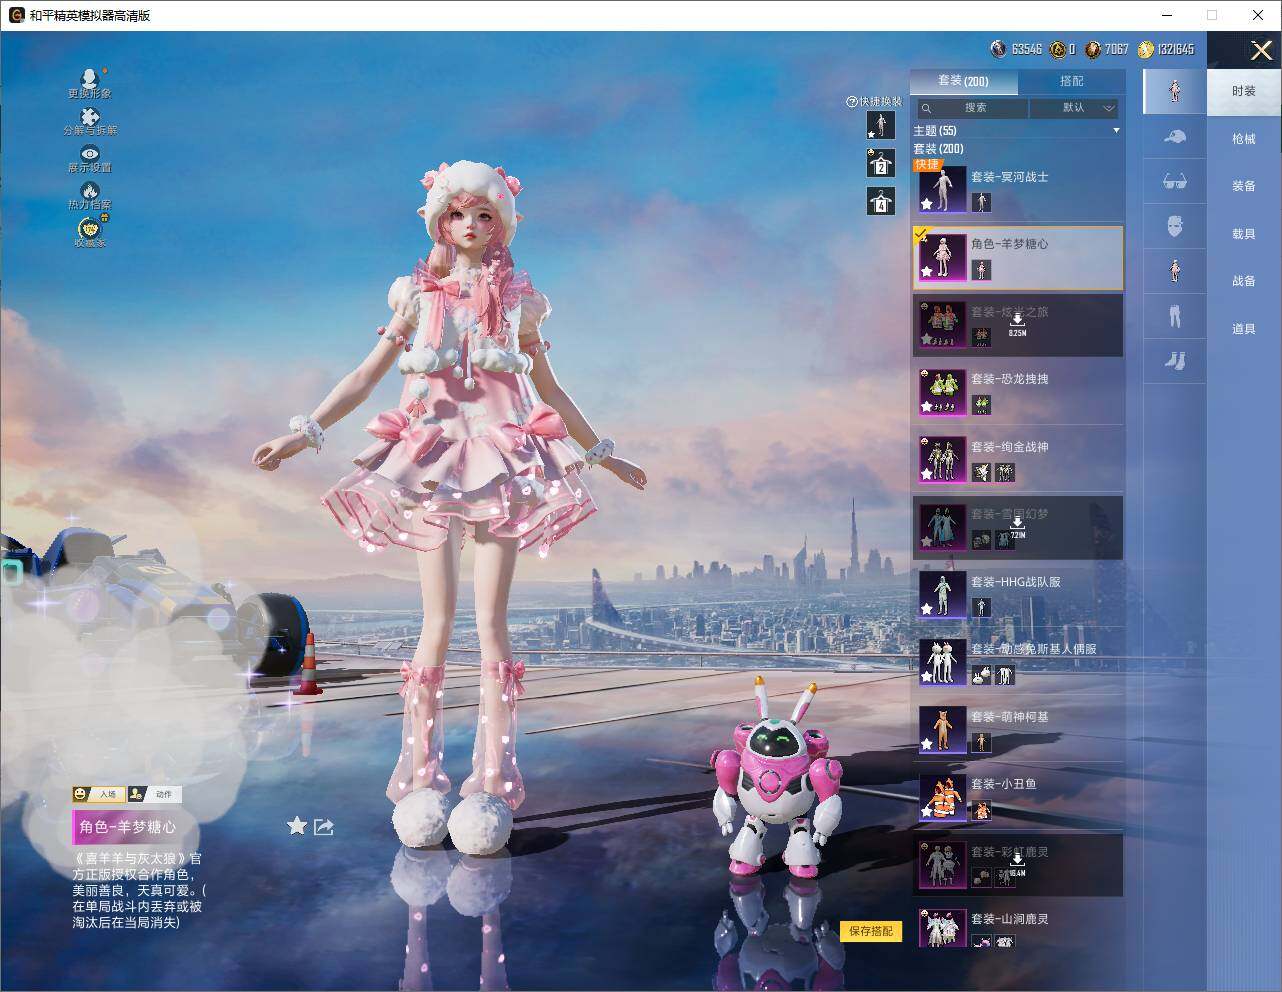
Task: Choose the 套装-绚金战神 outfit name
Action: click(x=1010, y=447)
